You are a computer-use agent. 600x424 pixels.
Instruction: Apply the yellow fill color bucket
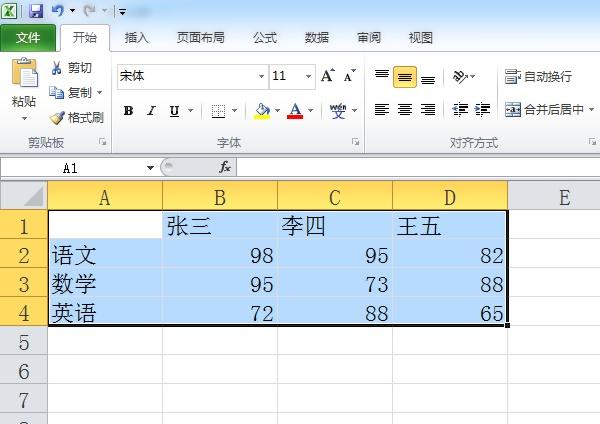(262, 111)
